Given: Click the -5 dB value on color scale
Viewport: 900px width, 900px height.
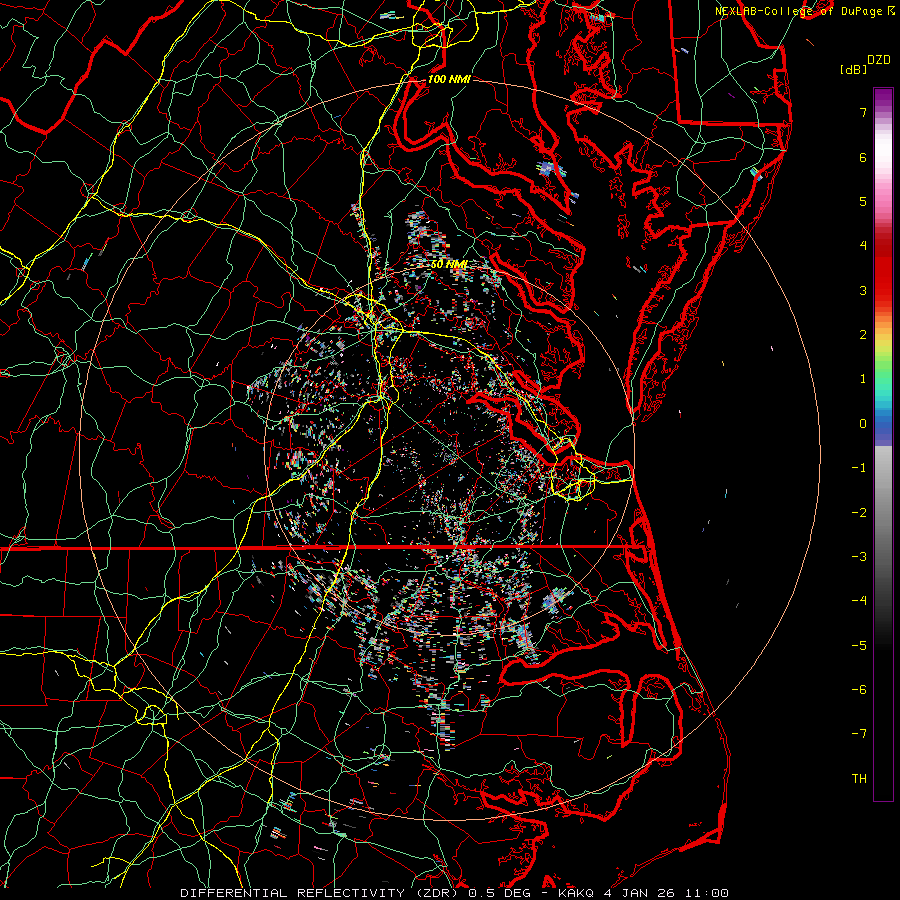Looking at the screenshot, I should point(859,646).
